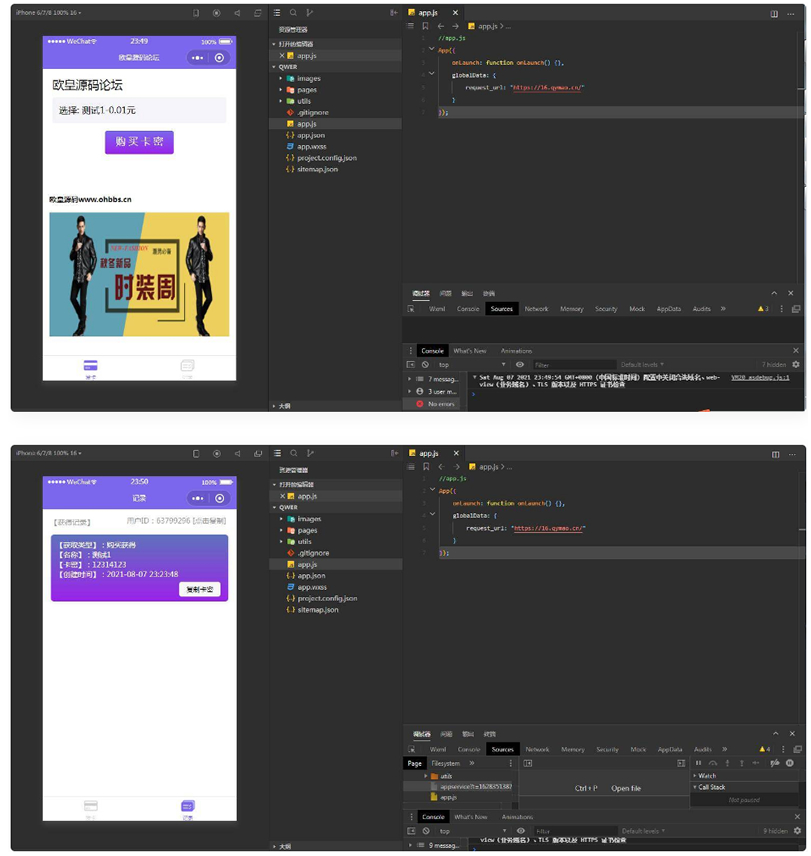811x856 pixels.
Task: Click the 获得记录 label on records page
Action: pyautogui.click(x=71, y=521)
